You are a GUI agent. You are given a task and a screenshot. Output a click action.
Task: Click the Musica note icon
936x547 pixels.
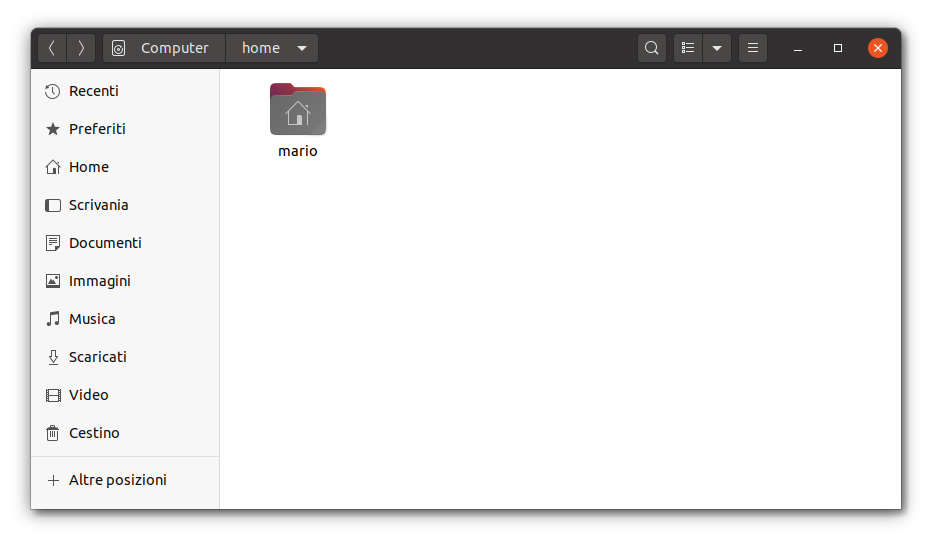point(53,319)
